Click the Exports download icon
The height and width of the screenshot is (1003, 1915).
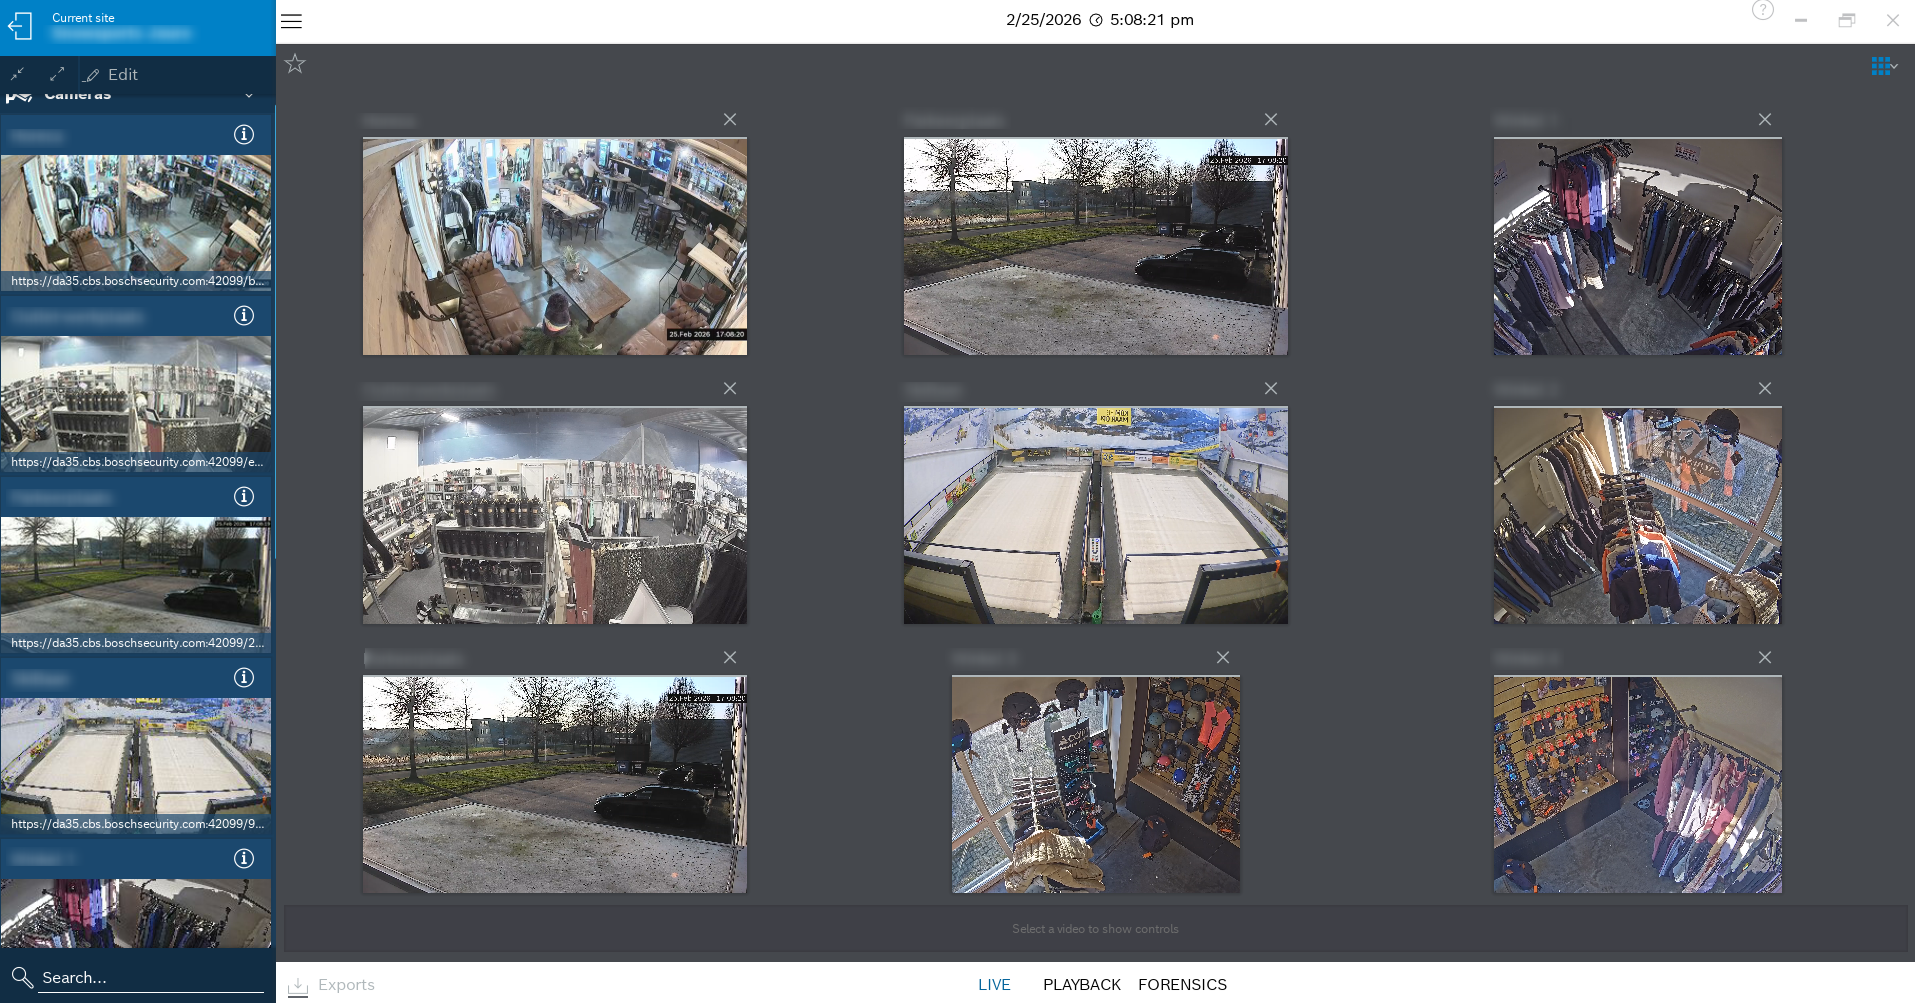tap(298, 986)
